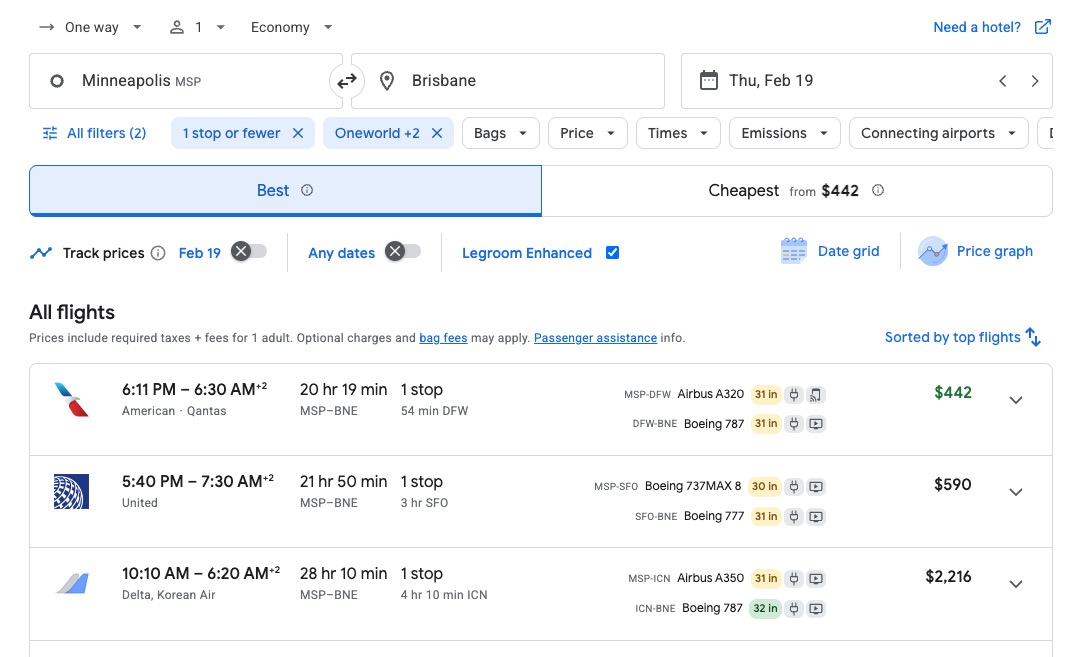The height and width of the screenshot is (657, 1084).
Task: Click the streaming media icon on MSP-DFW leg
Action: pyautogui.click(x=815, y=395)
